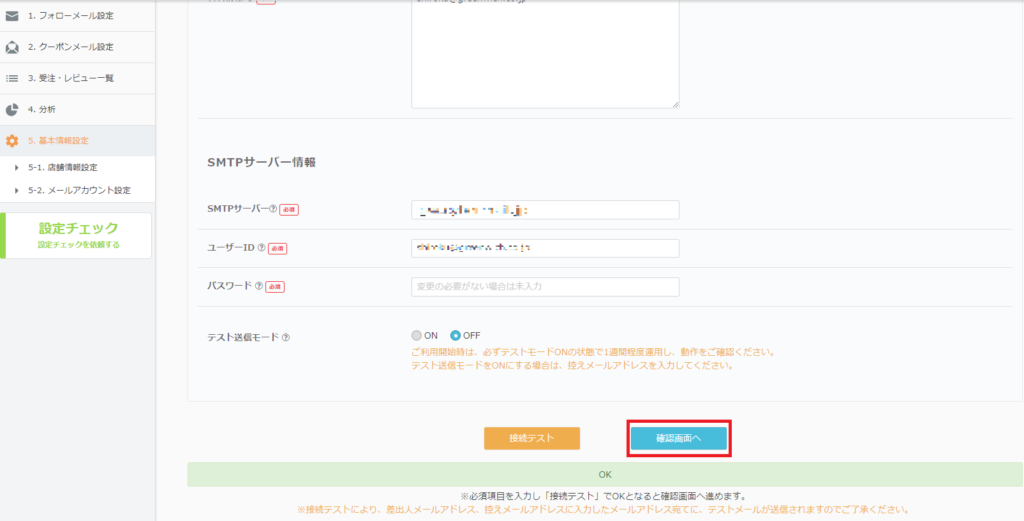Select the OFF radio for test send mode
Image resolution: width=1024 pixels, height=521 pixels.
pyautogui.click(x=455, y=335)
